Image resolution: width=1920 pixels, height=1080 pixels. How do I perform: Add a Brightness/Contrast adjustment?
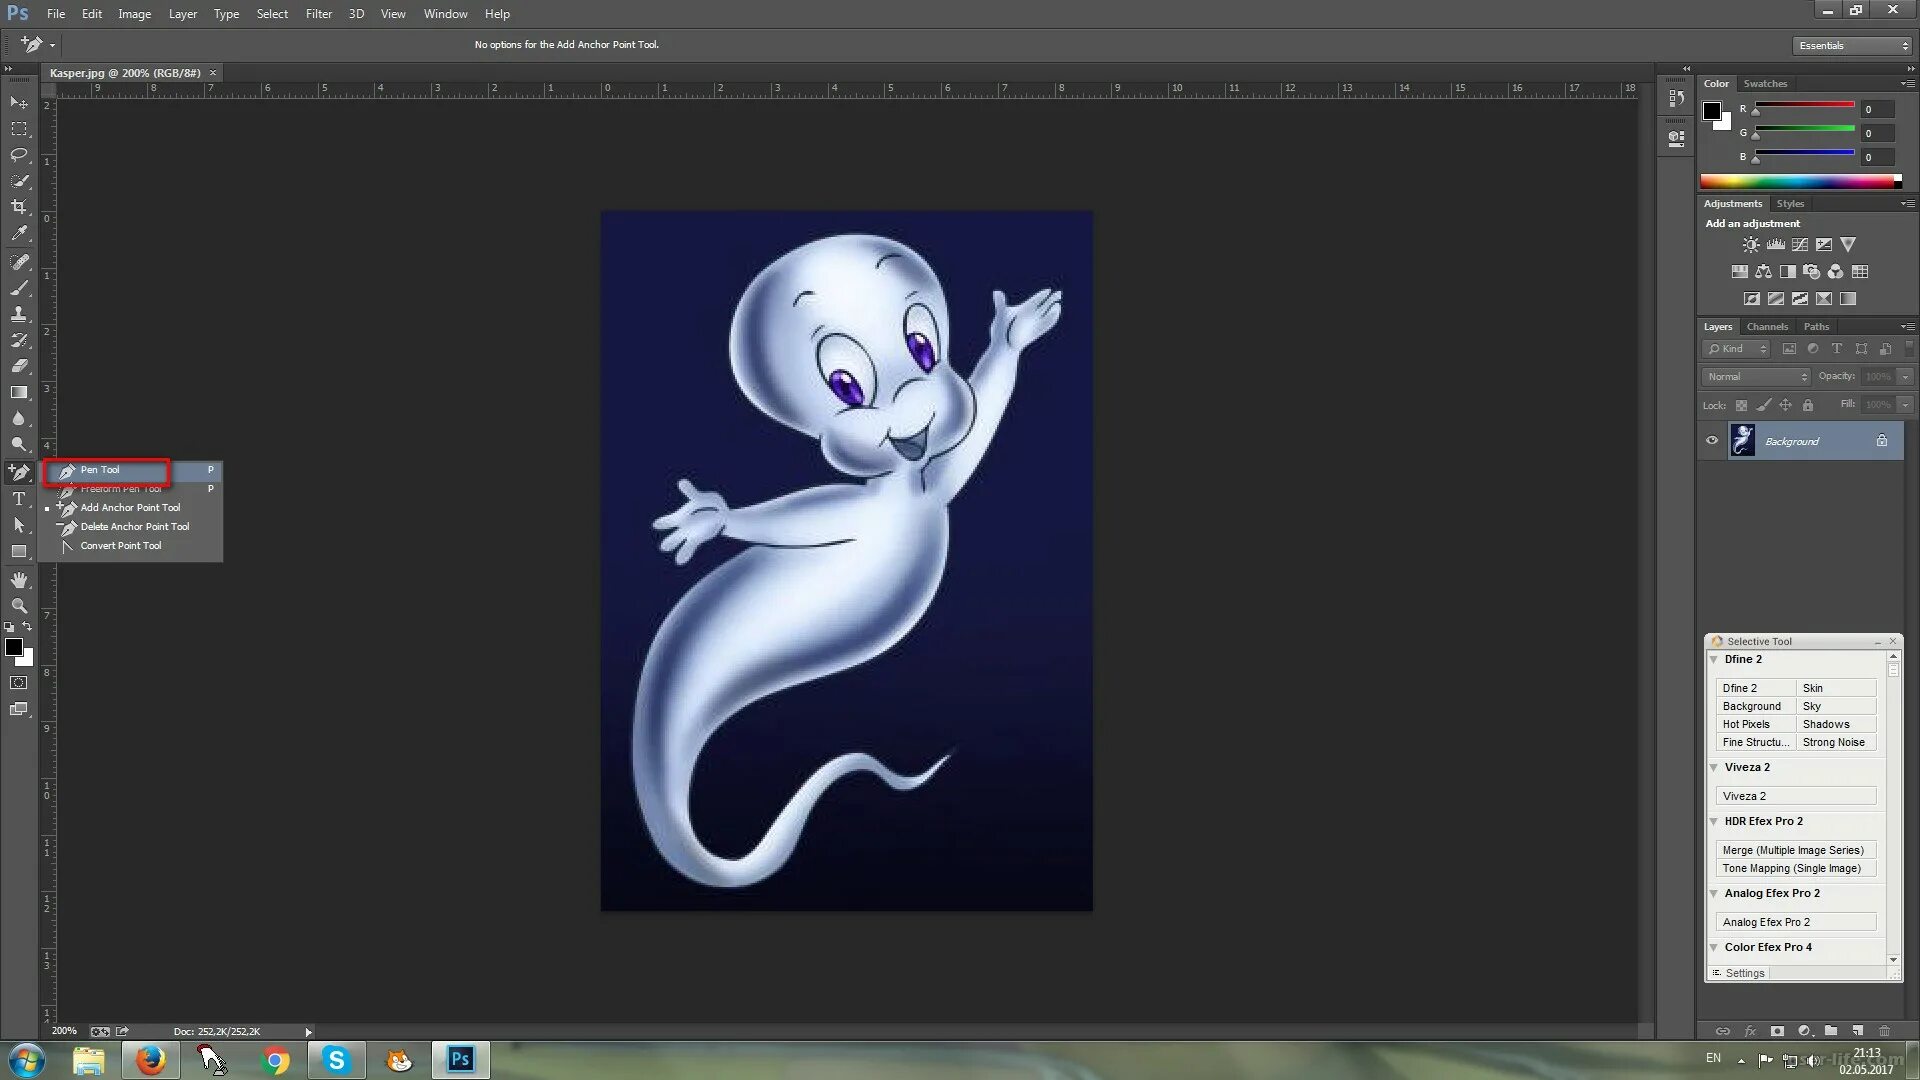click(1751, 245)
